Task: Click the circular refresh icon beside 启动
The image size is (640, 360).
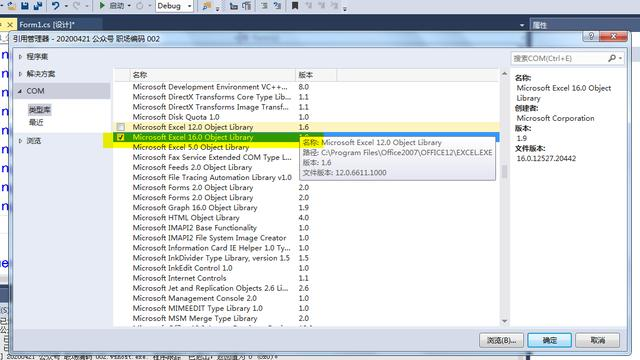Action: pos(140,6)
